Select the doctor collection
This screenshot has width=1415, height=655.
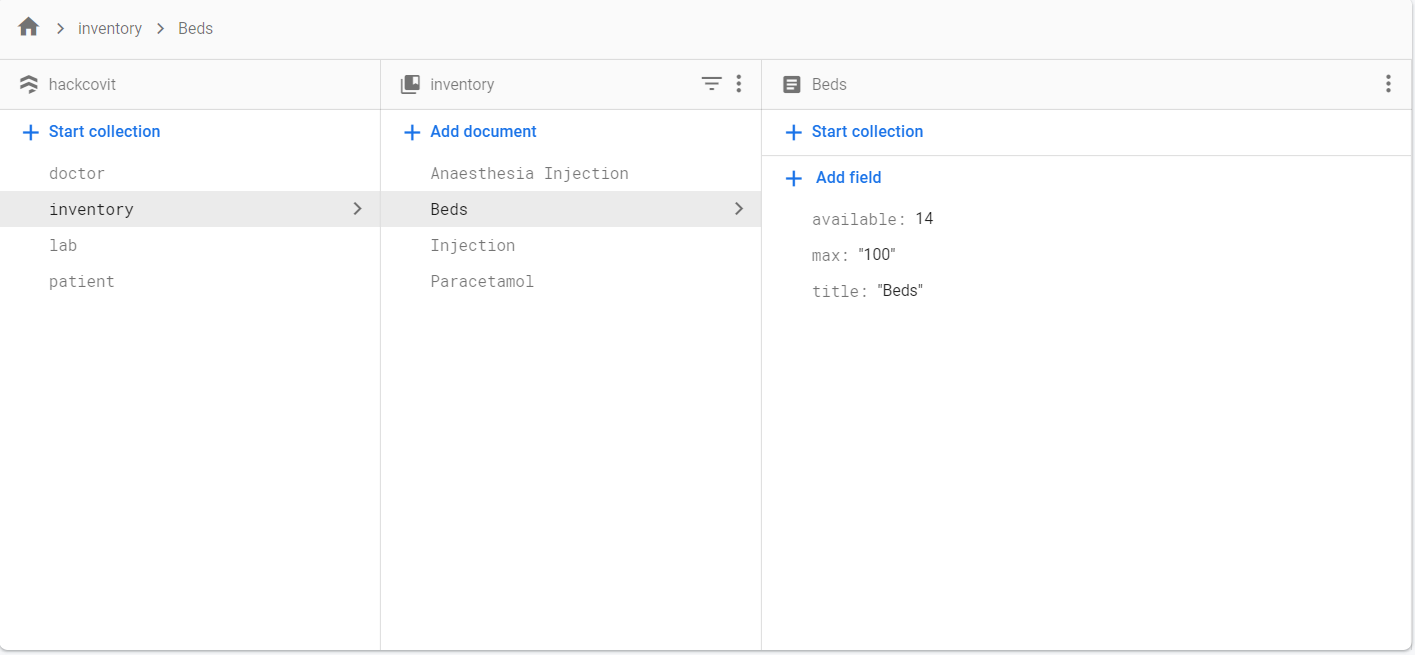77,174
